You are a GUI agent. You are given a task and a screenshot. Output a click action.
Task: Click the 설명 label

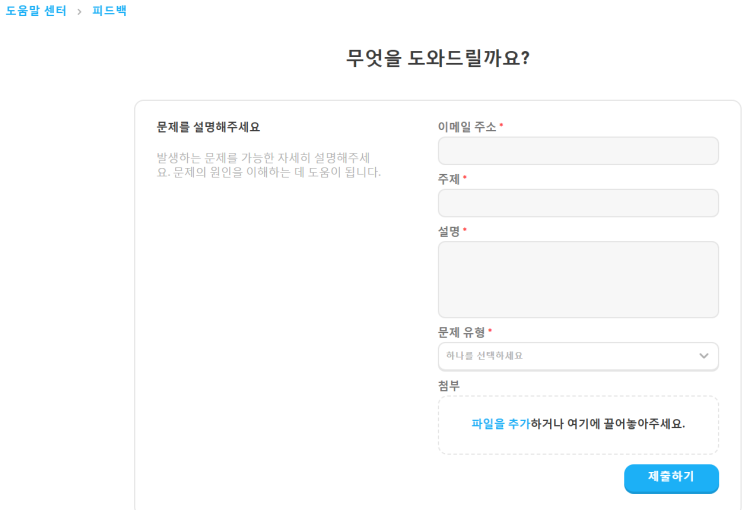[x=449, y=232]
